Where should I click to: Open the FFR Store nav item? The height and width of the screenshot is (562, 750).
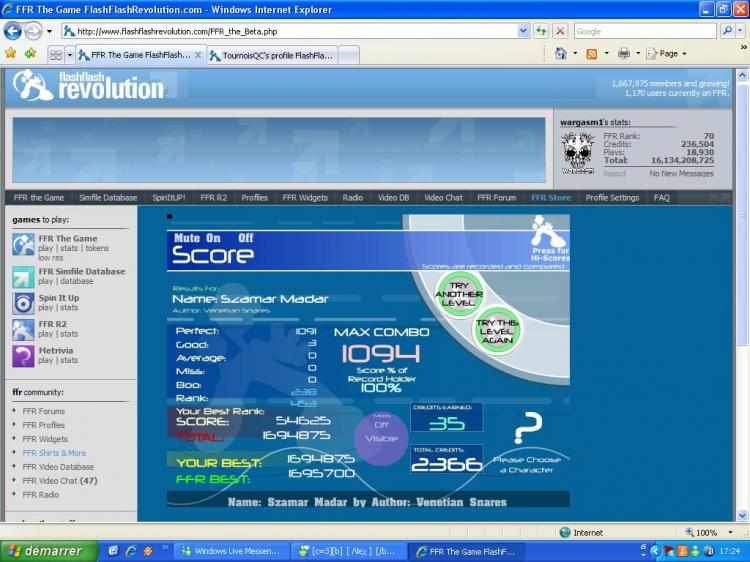pos(551,198)
